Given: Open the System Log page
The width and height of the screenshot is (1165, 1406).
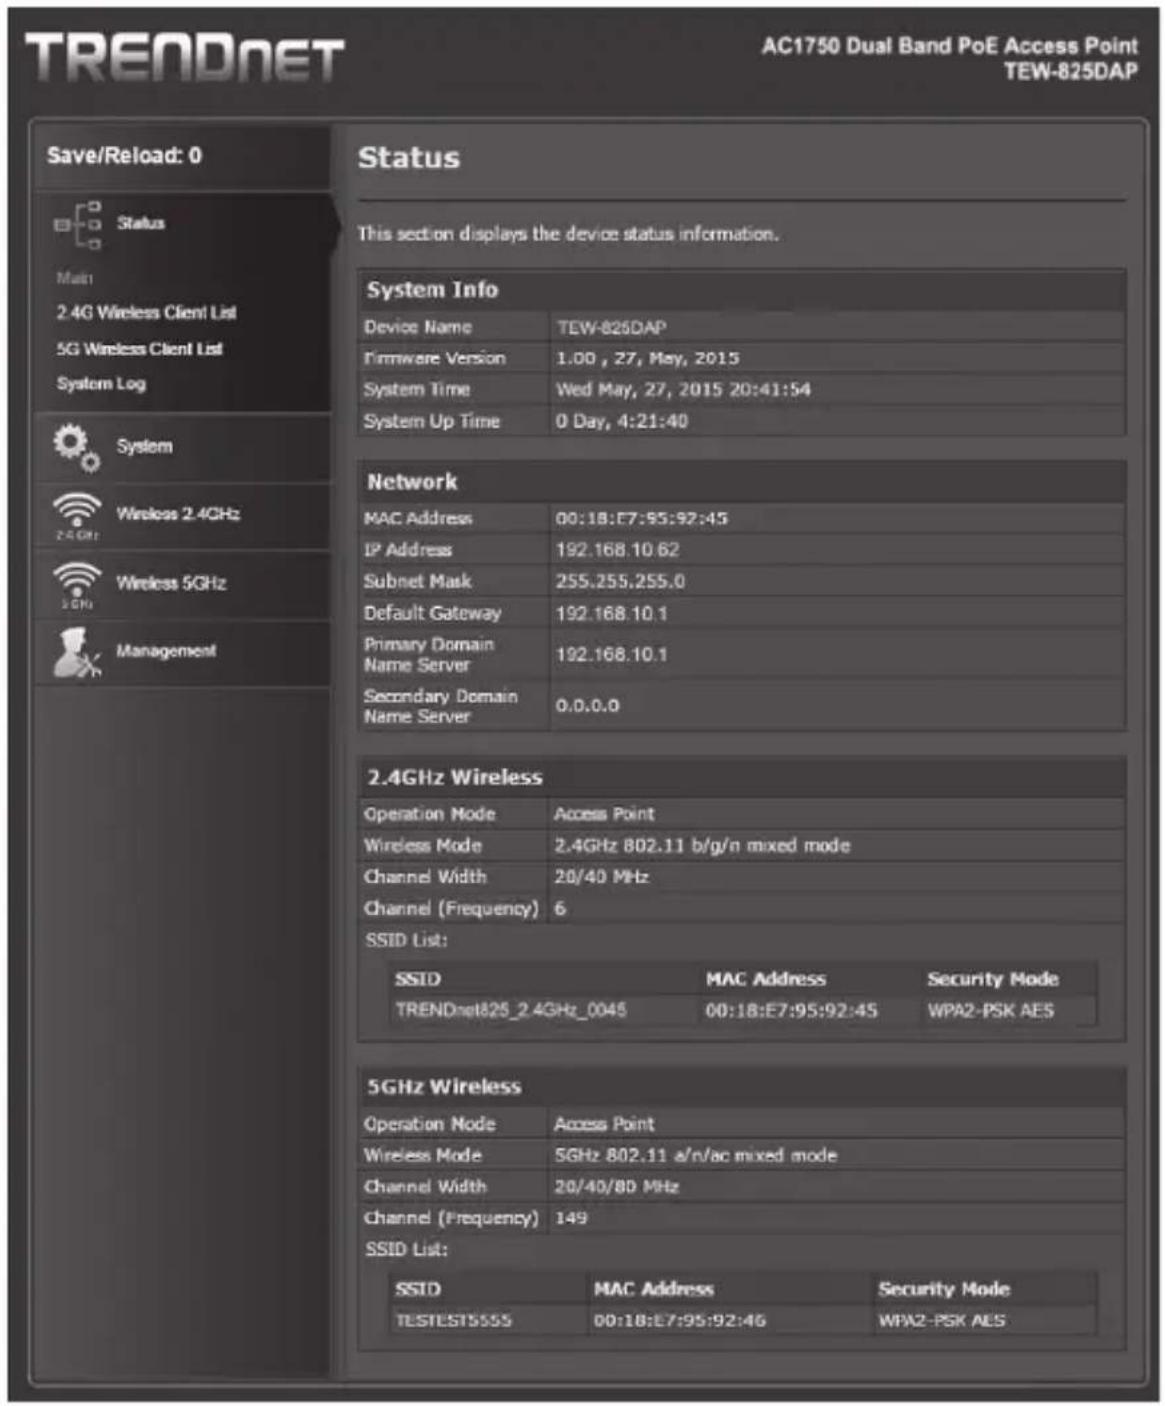Looking at the screenshot, I should [101, 384].
